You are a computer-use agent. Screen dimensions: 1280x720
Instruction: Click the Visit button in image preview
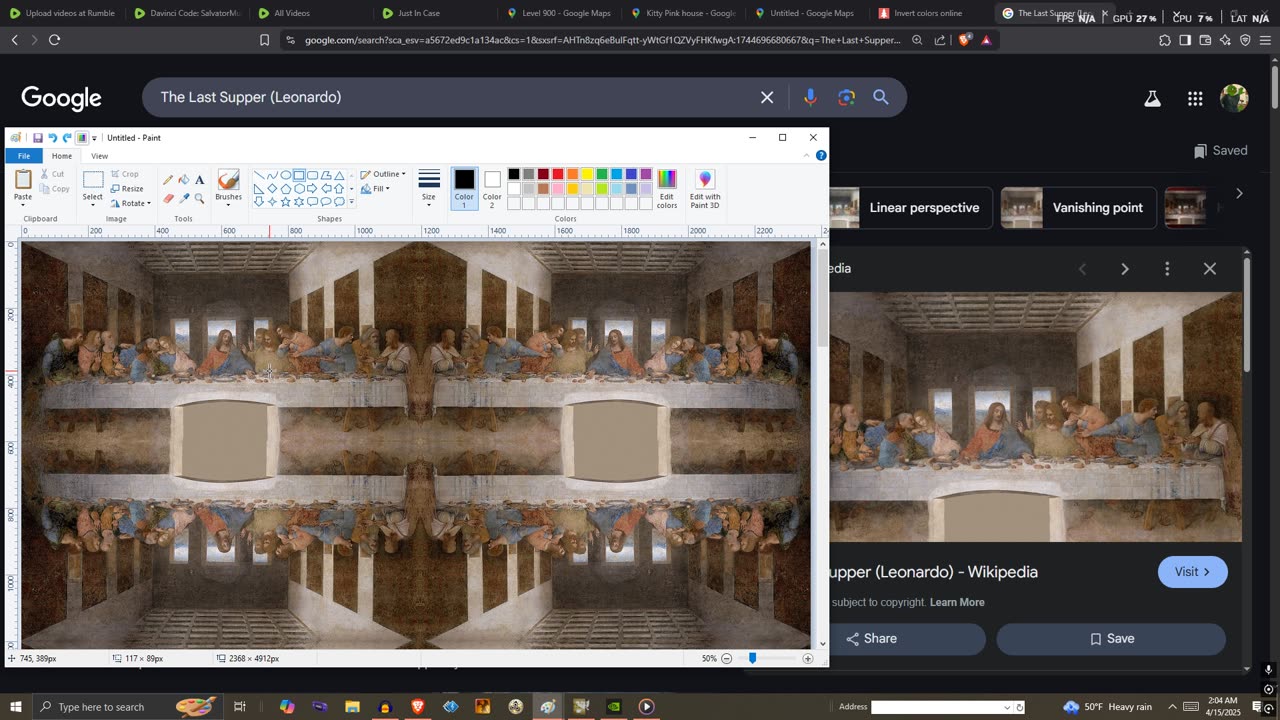pyautogui.click(x=1193, y=572)
